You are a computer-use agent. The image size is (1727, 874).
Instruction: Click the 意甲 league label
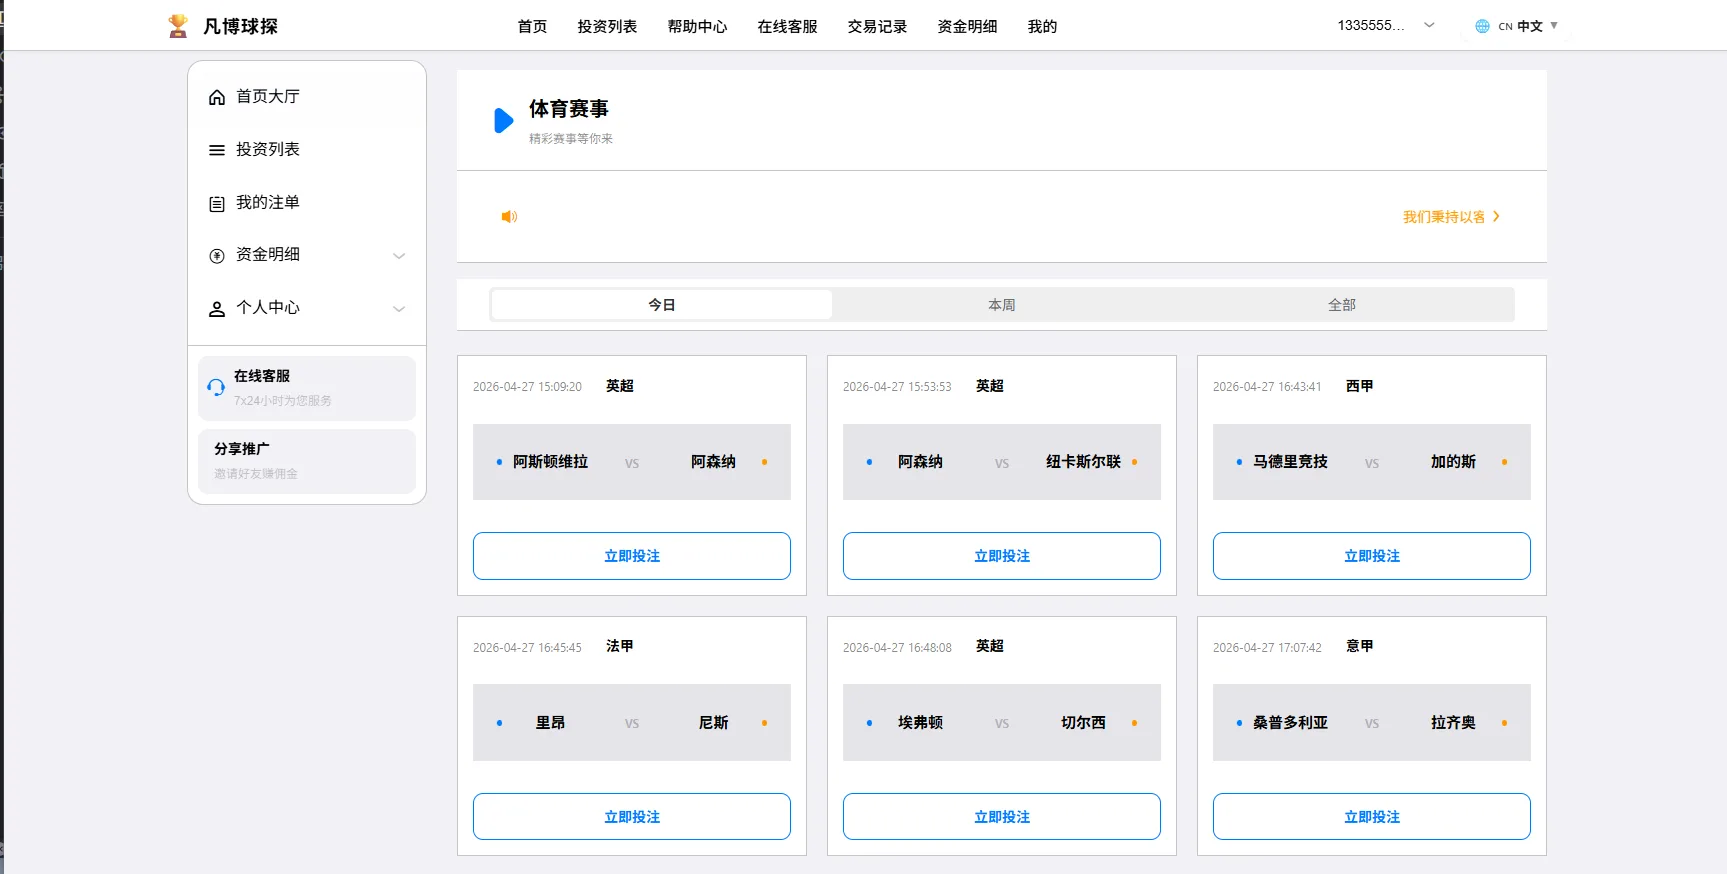click(x=1359, y=647)
